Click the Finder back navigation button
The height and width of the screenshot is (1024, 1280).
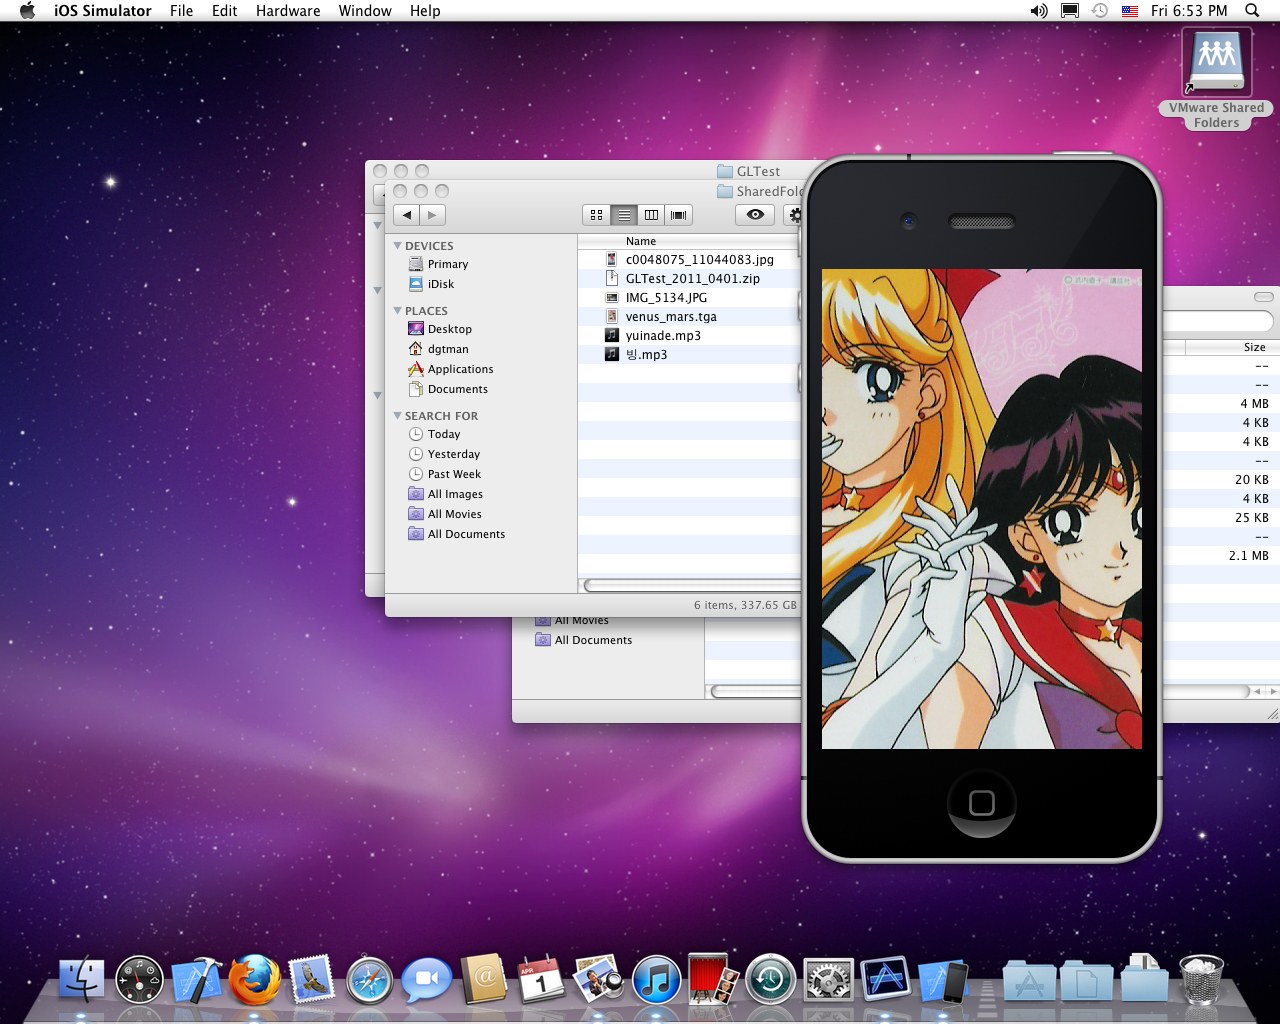407,215
